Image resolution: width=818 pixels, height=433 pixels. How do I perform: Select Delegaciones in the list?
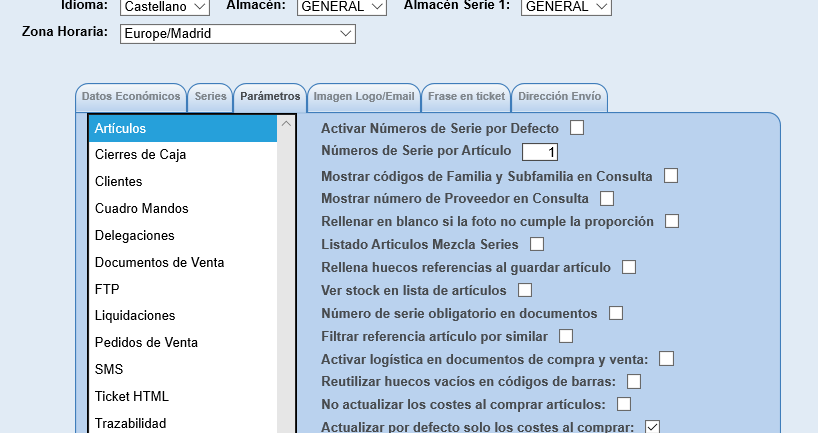coord(183,236)
